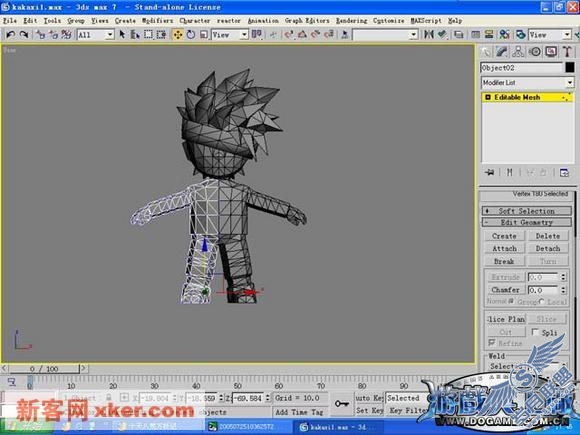This screenshot has height=435, width=580.
Task: Activate the Select and Scale tool
Action: (x=203, y=35)
